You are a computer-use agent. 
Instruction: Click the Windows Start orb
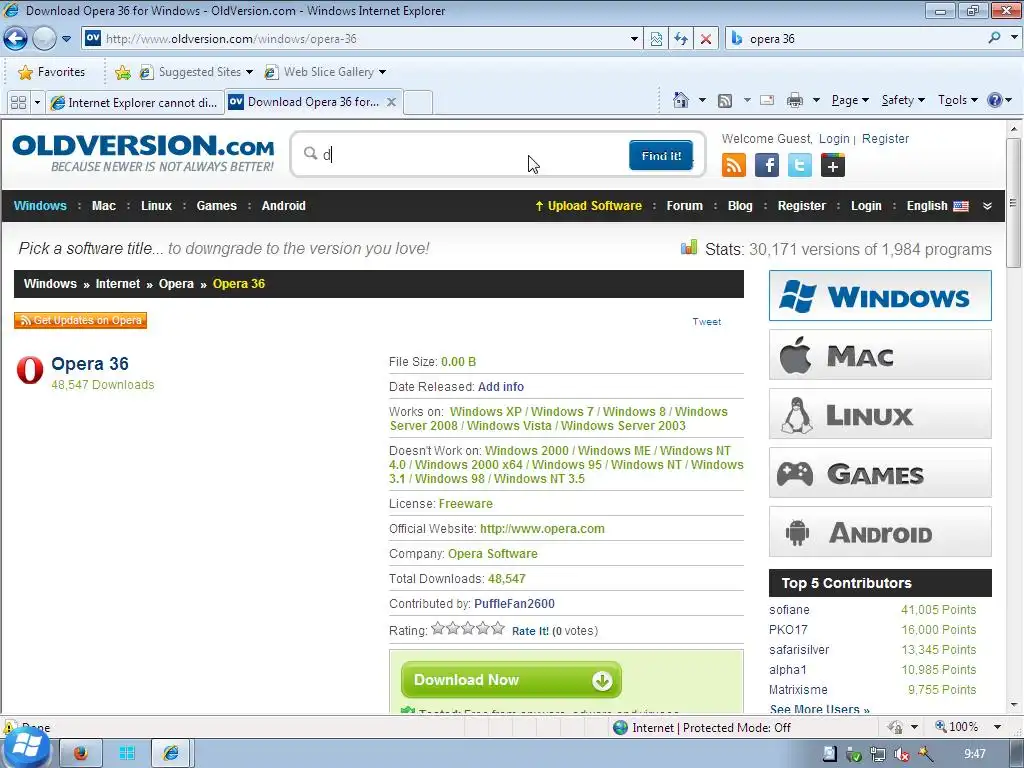(26, 748)
